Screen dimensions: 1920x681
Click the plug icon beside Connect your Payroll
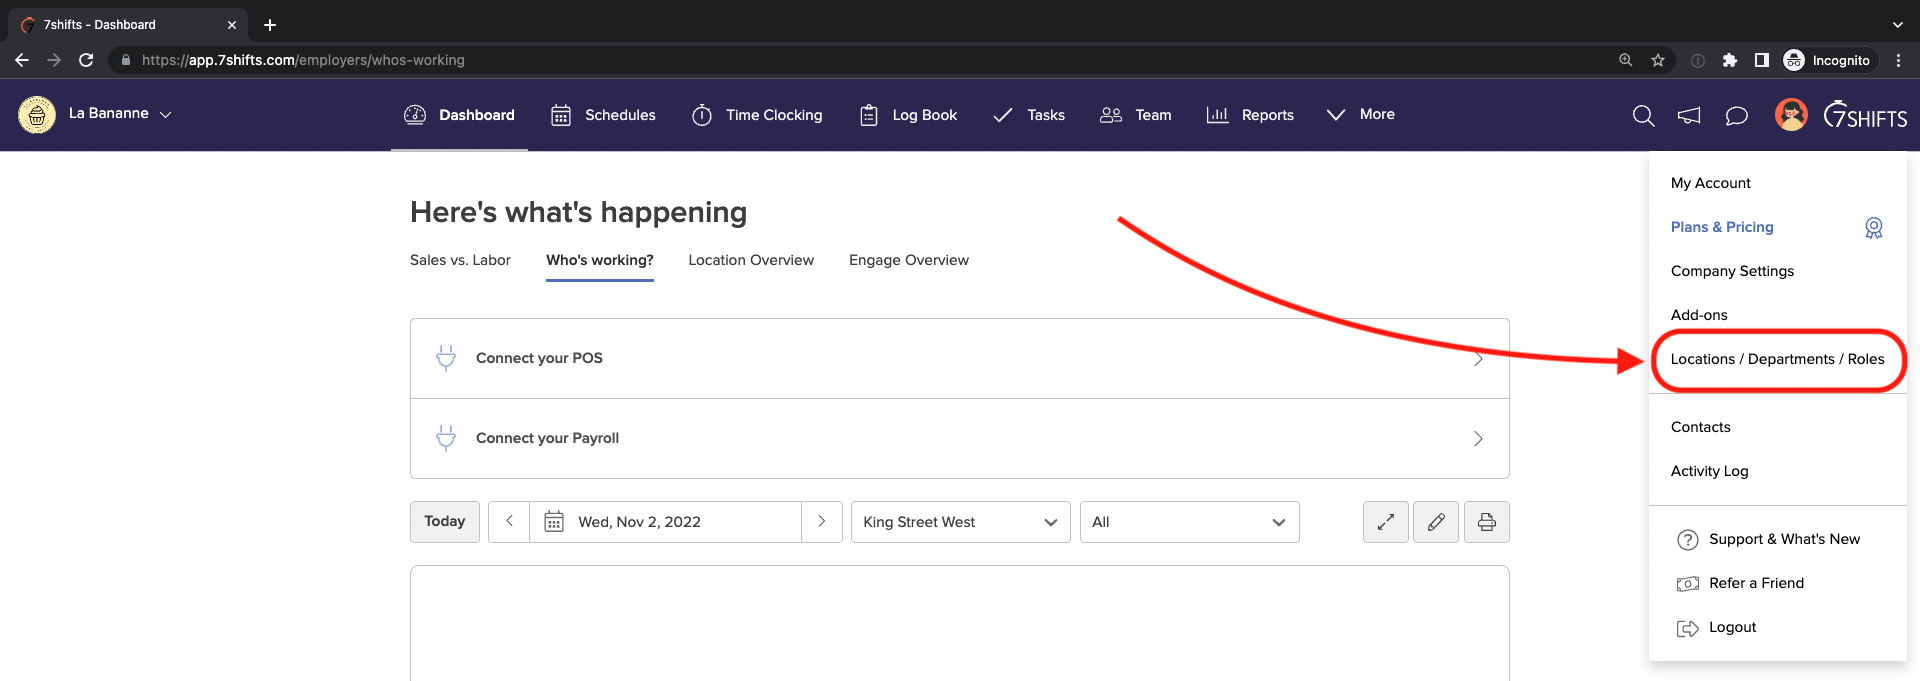click(x=446, y=438)
